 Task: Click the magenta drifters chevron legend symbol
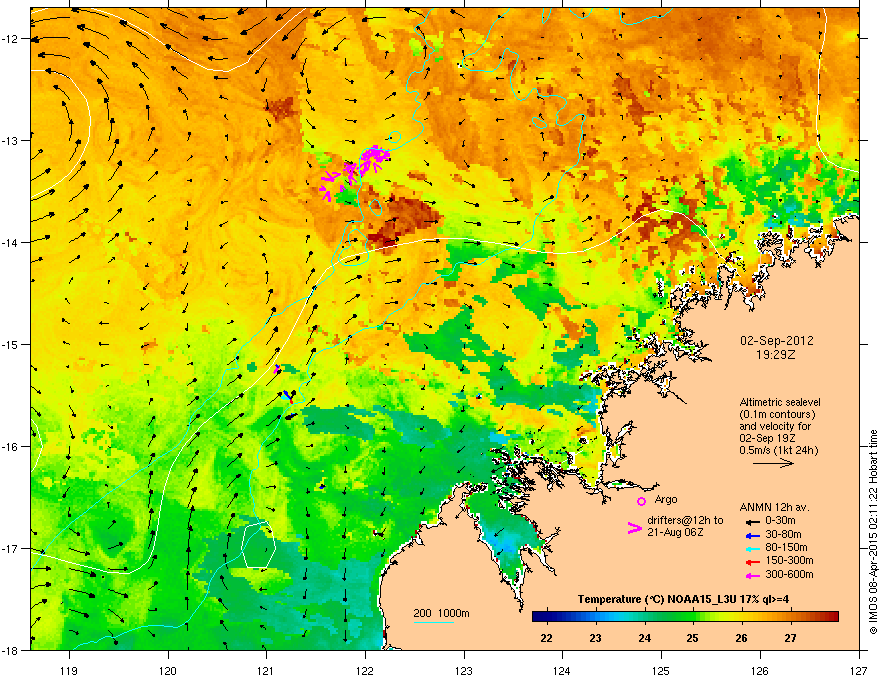(x=634, y=528)
